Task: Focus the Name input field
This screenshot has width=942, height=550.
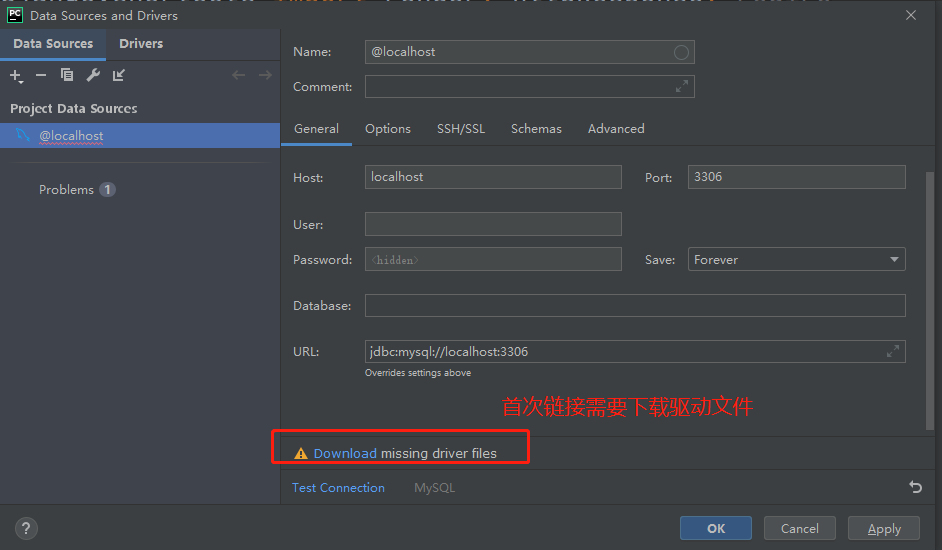Action: tap(529, 52)
